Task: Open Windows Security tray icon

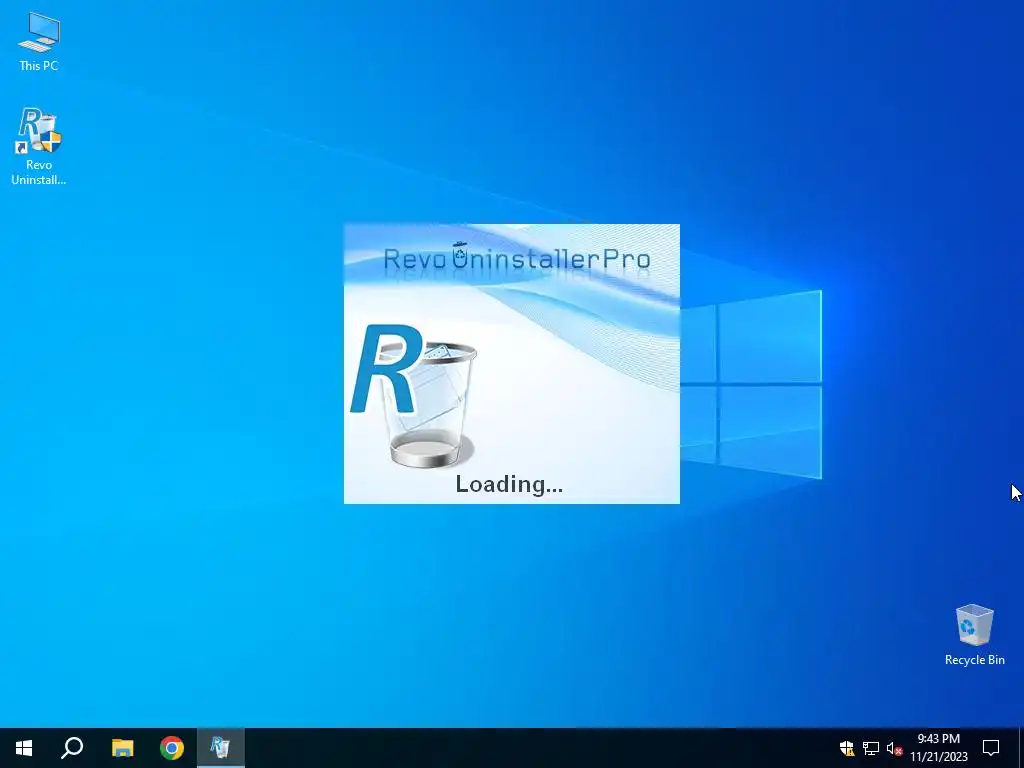Action: [x=847, y=748]
